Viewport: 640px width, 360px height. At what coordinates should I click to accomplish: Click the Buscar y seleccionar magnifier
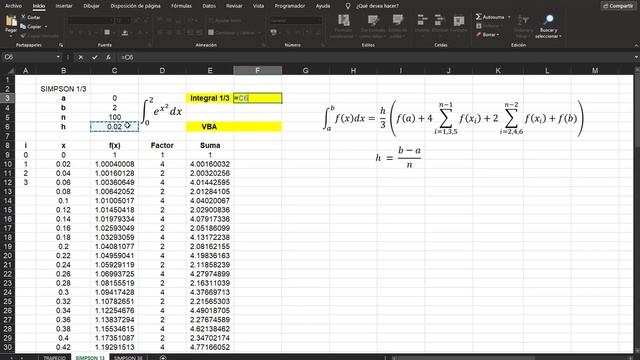point(549,20)
